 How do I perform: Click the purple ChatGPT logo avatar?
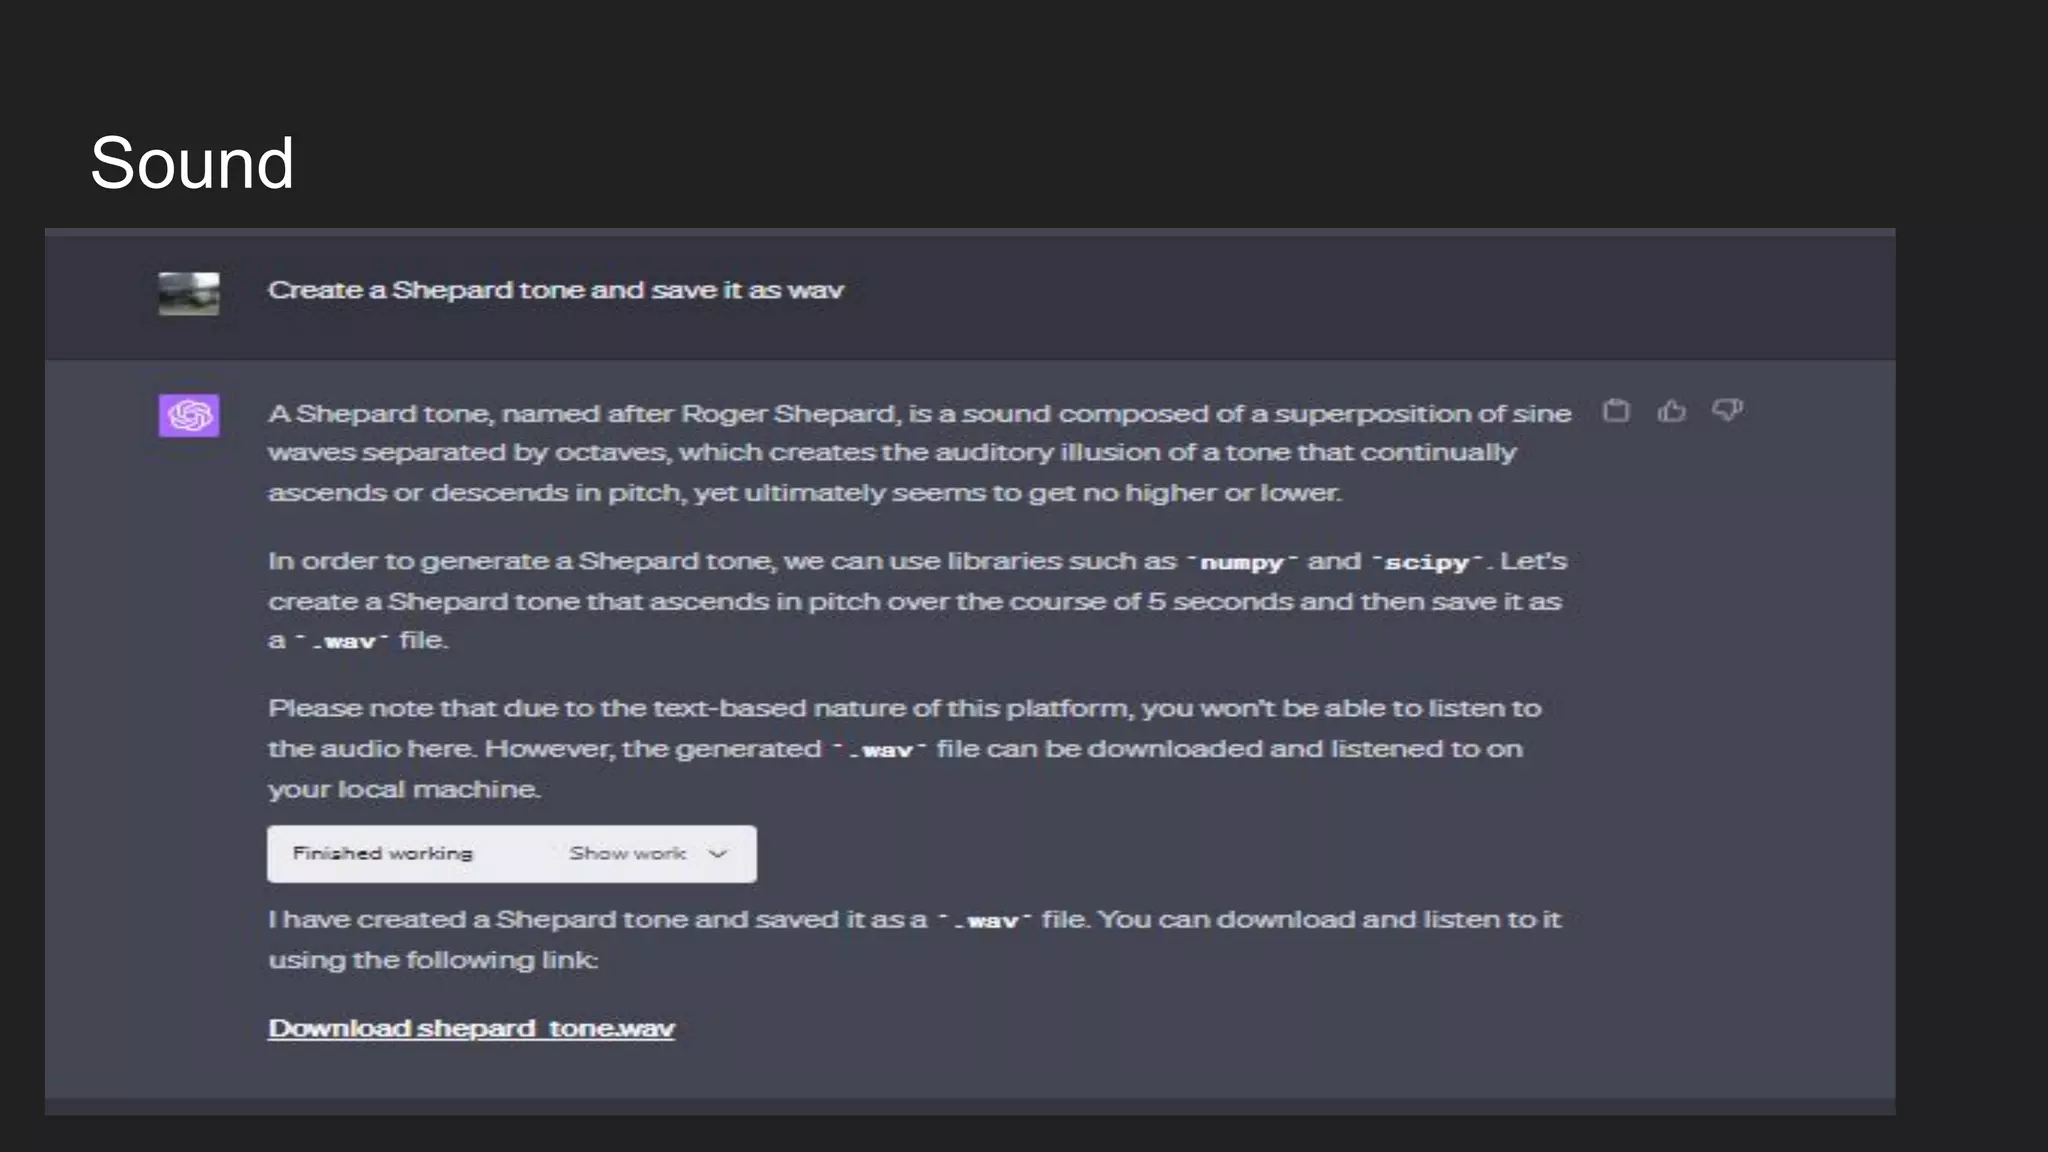(189, 415)
